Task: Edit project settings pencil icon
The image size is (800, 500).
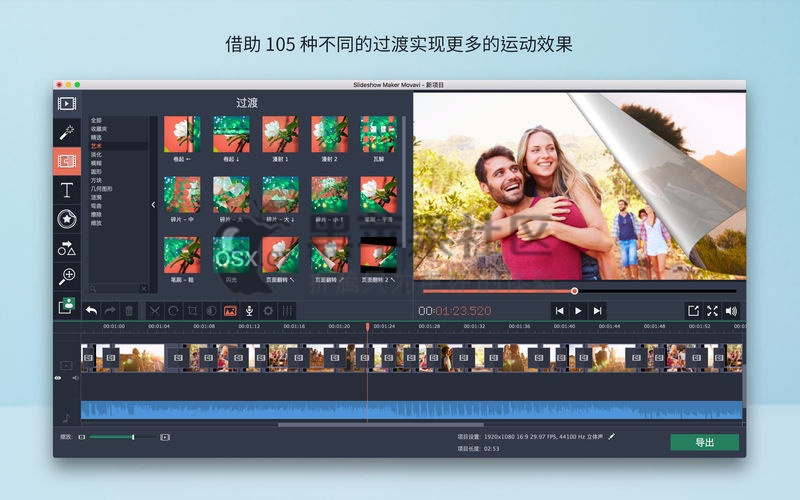Action: tap(611, 437)
